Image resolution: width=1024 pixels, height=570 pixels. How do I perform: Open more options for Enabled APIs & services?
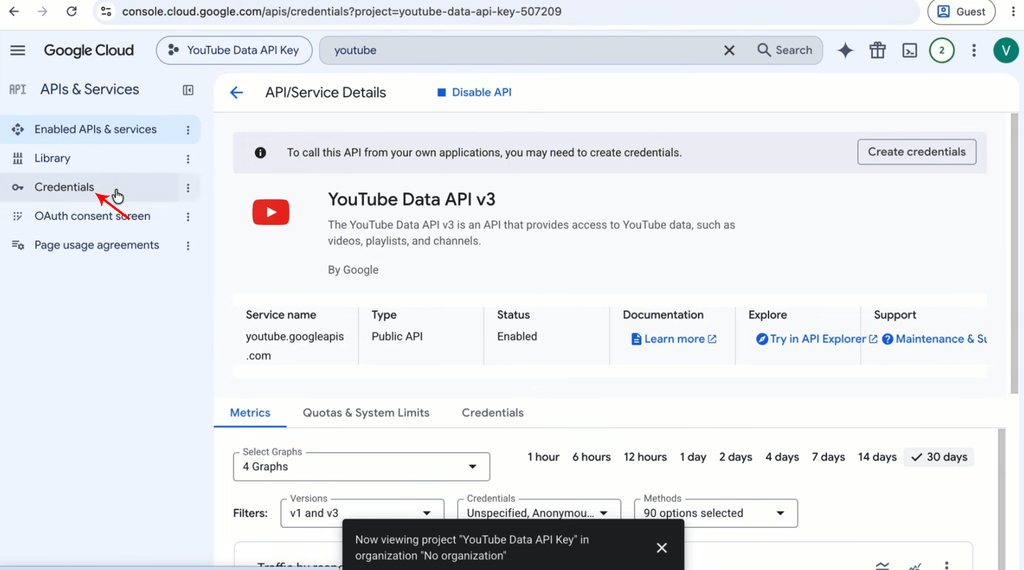point(188,130)
